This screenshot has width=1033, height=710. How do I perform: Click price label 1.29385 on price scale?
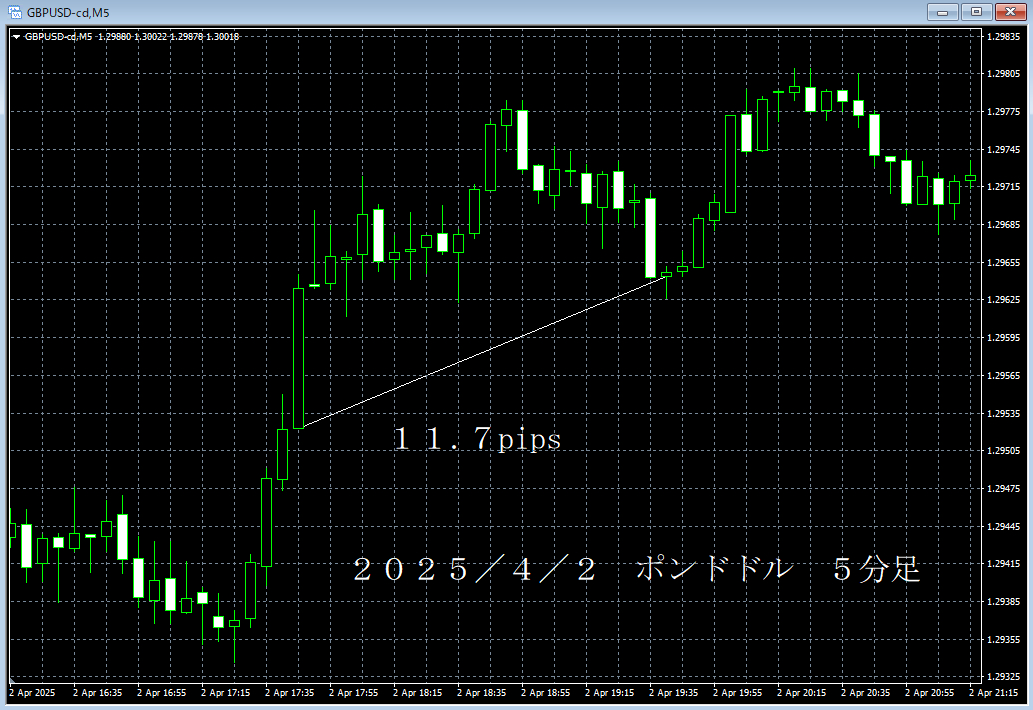point(1003,601)
